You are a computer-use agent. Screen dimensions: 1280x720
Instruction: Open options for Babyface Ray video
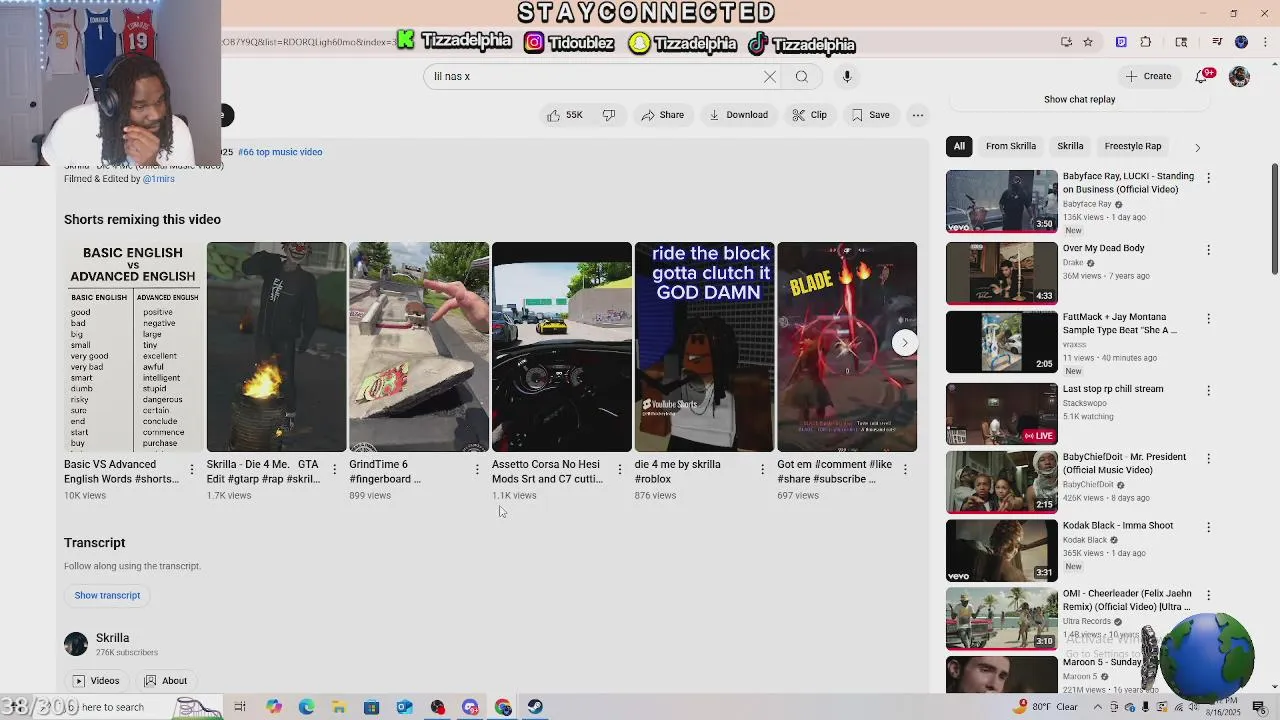click(x=1208, y=178)
